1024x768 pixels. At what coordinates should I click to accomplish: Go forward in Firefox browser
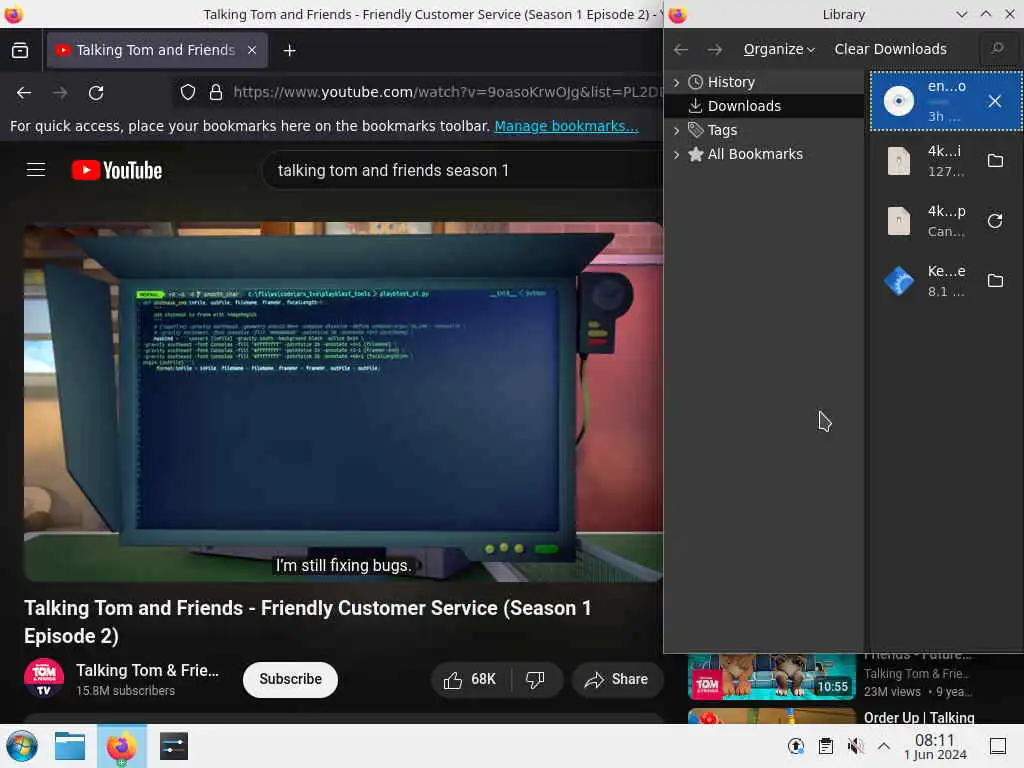tap(60, 93)
